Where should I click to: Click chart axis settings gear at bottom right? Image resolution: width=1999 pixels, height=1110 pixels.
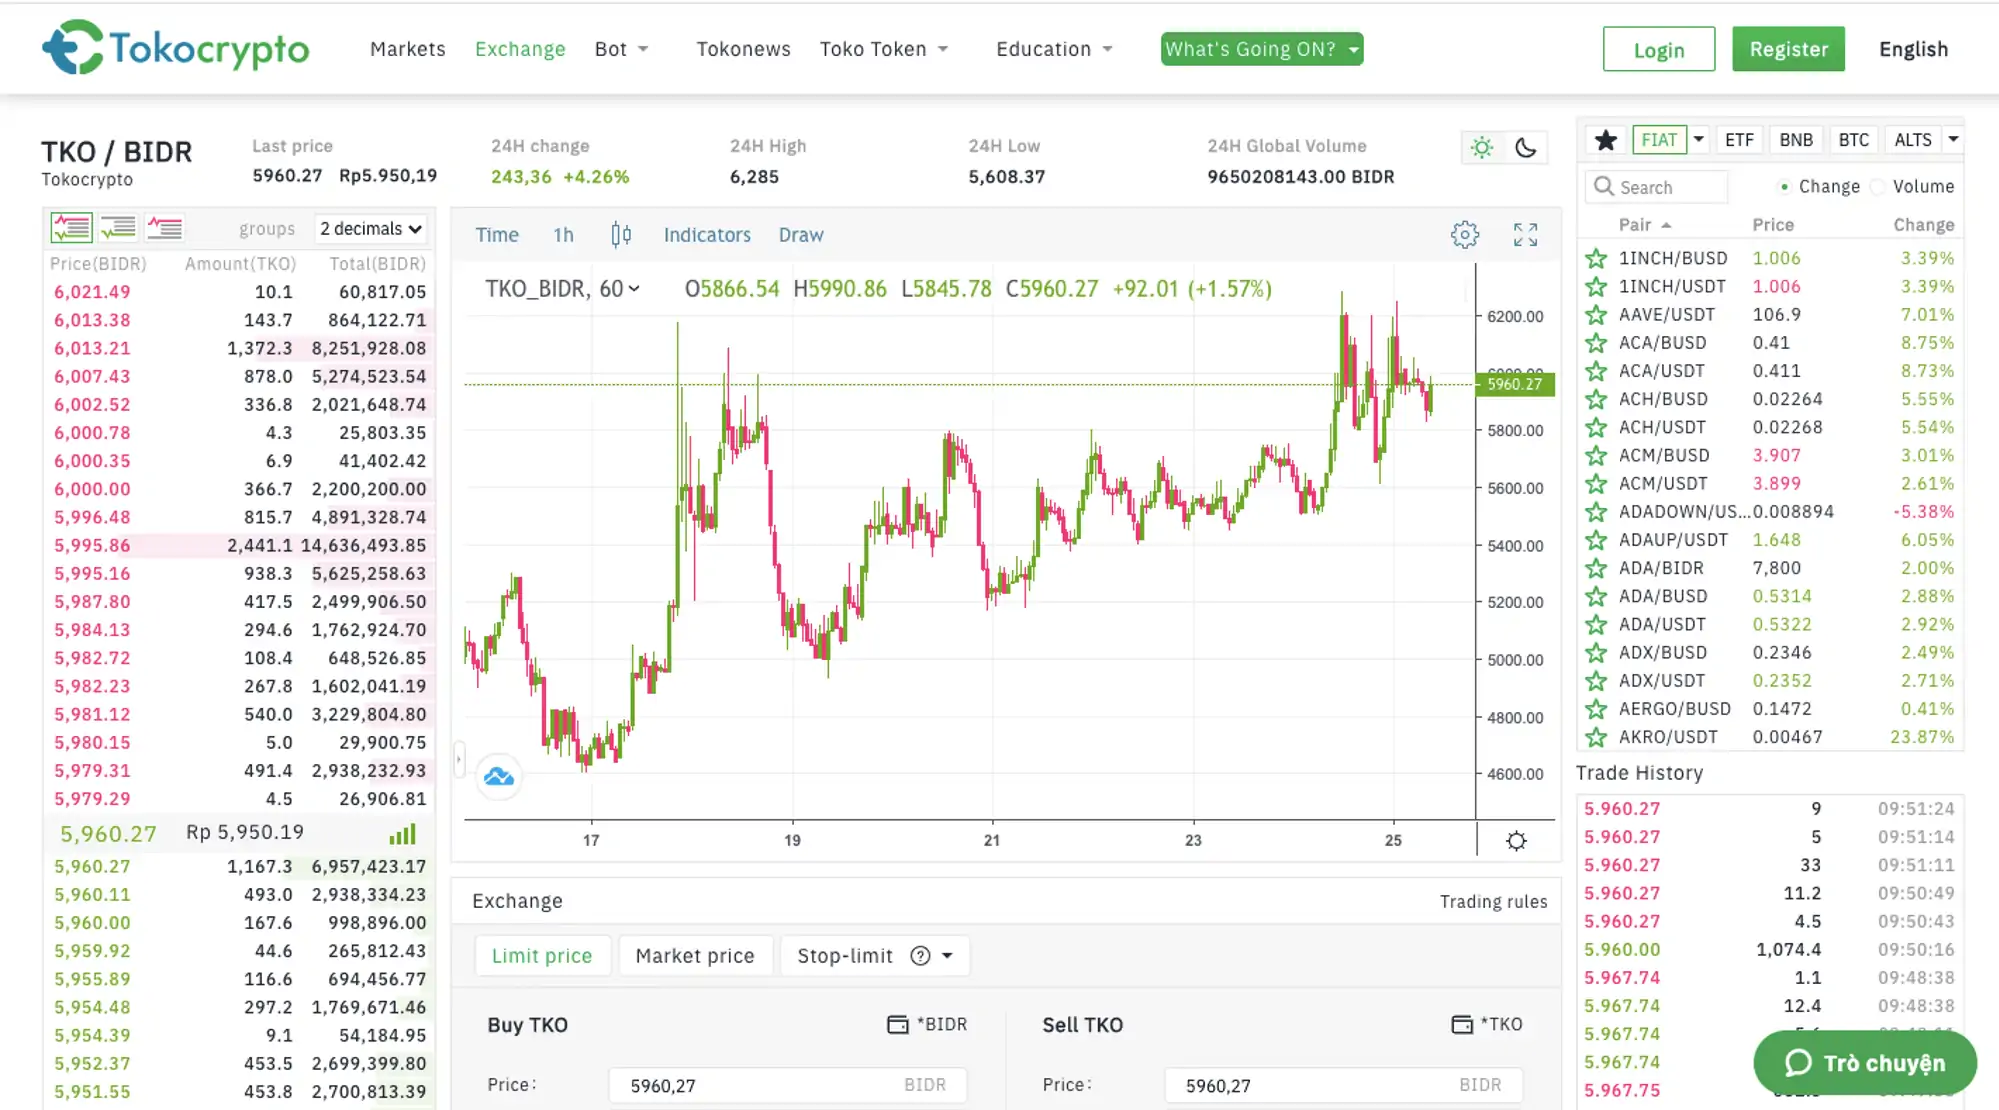[x=1517, y=841]
